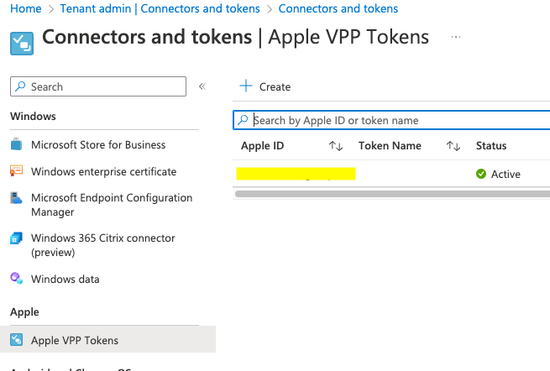Open Windows enterprise certificate

pyautogui.click(x=105, y=171)
